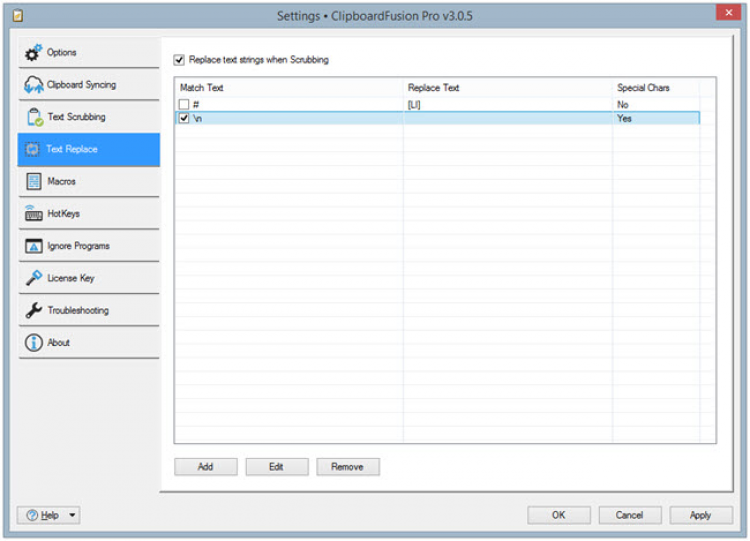Open the Ignore Programs section

point(89,246)
